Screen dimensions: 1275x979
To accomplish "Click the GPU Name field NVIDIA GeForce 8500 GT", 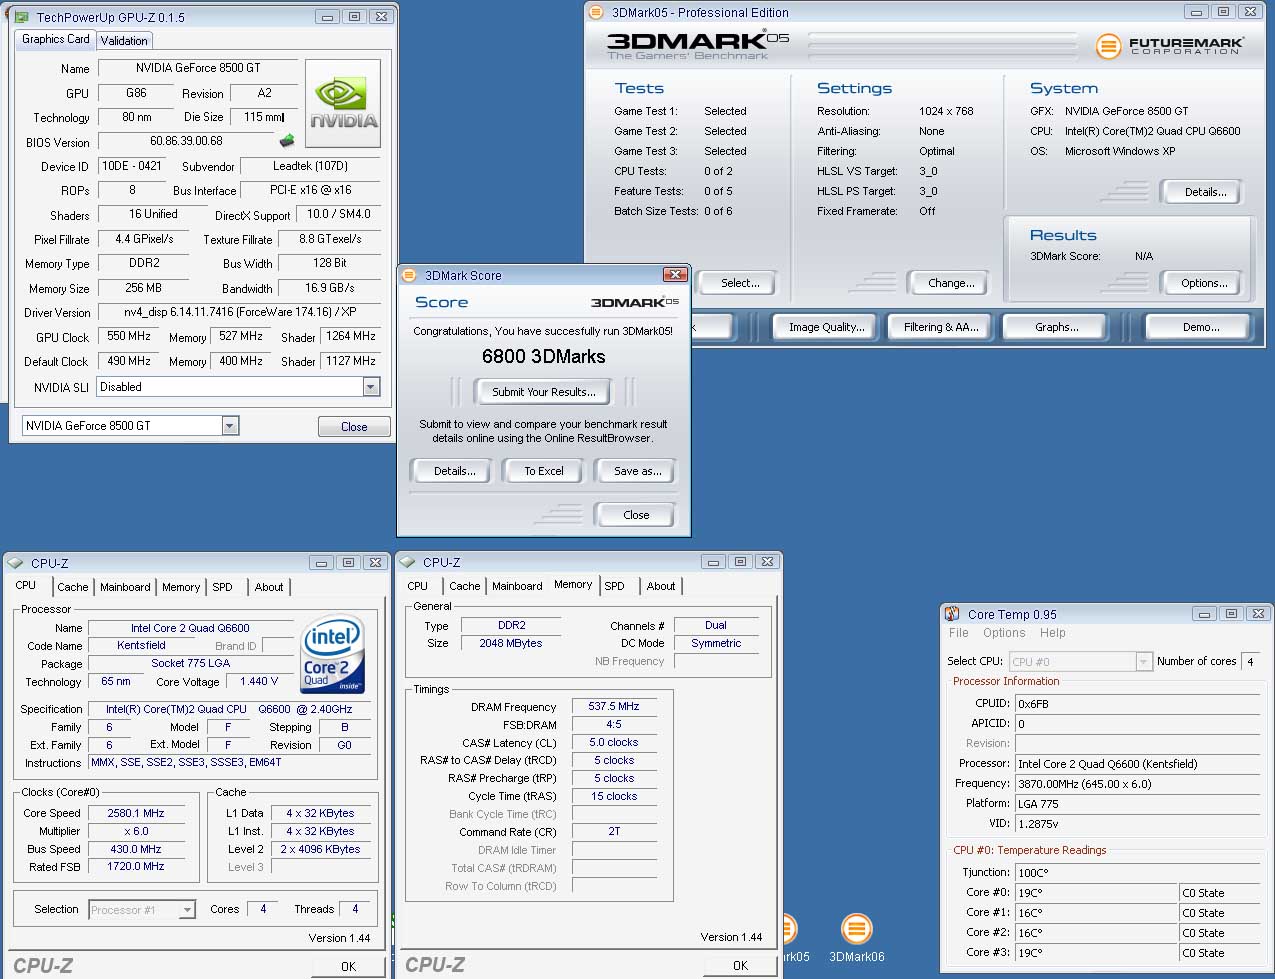I will tap(198, 68).
